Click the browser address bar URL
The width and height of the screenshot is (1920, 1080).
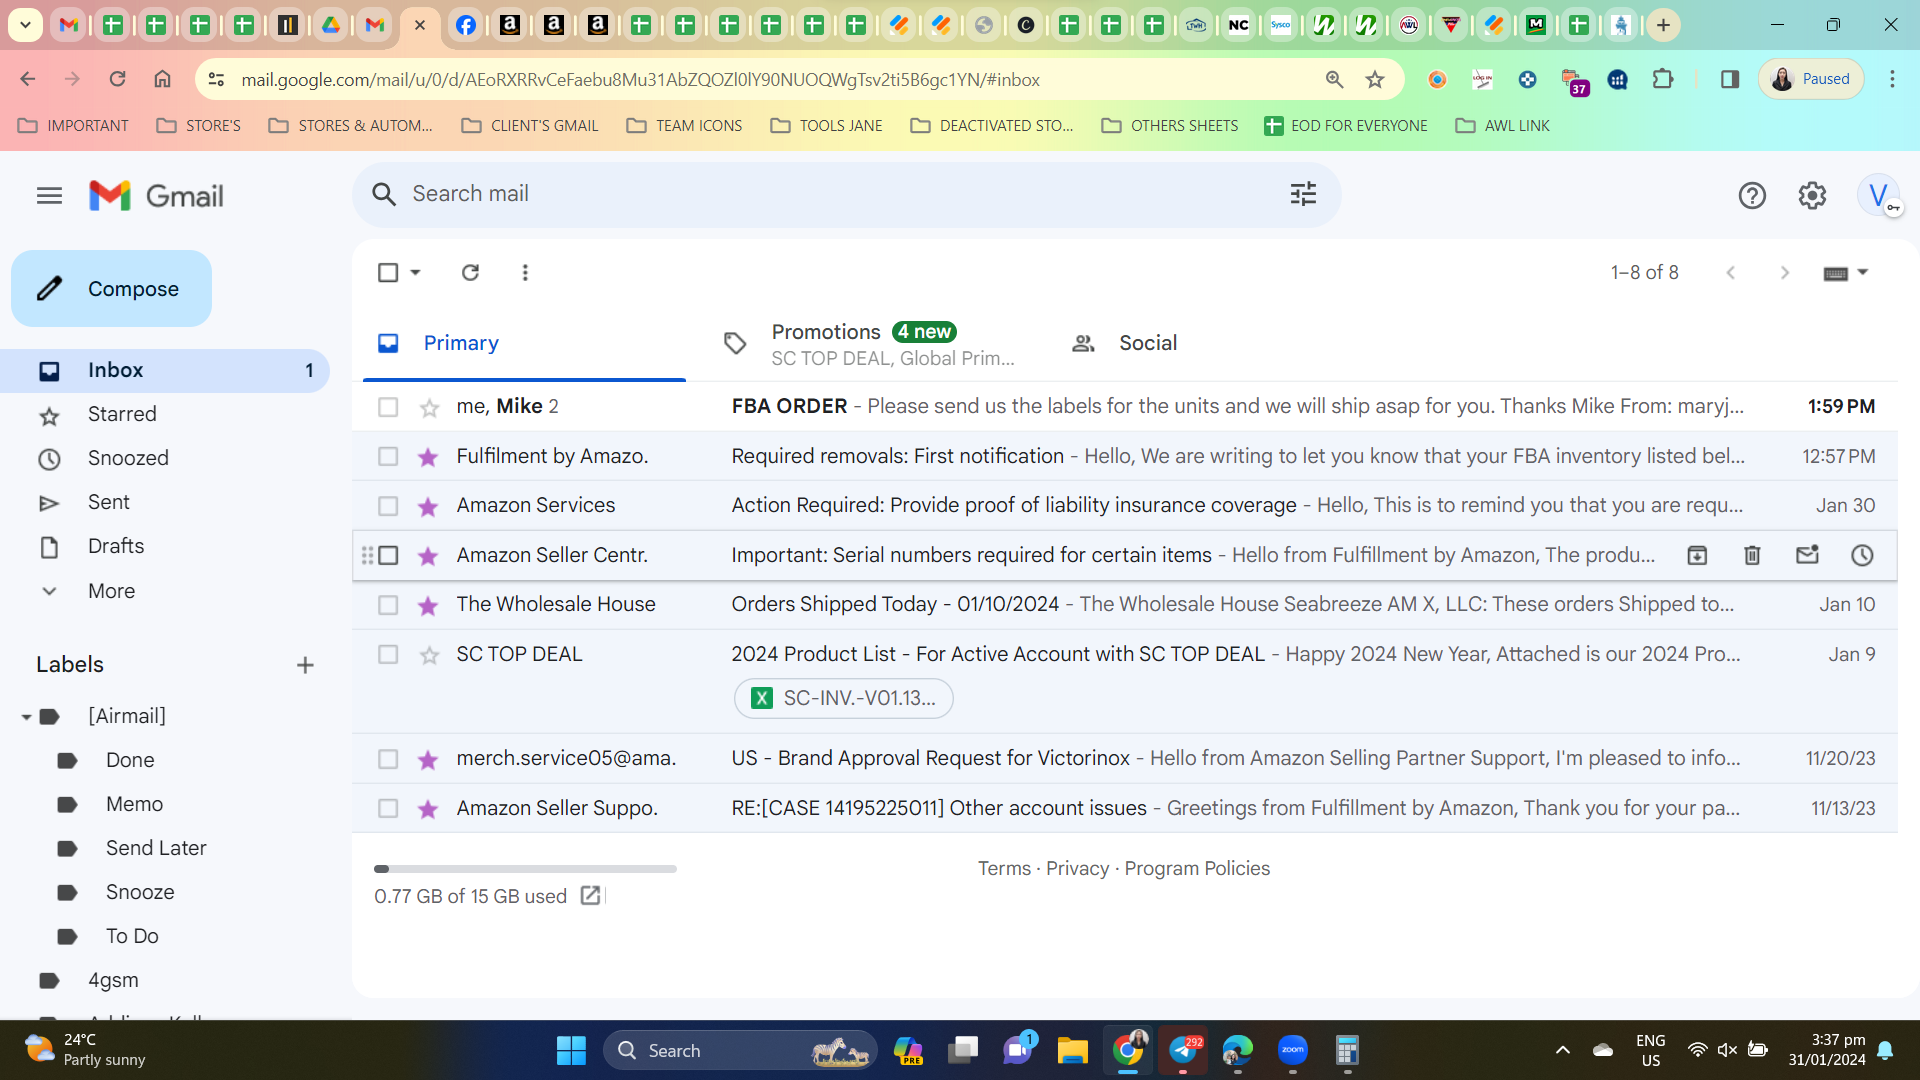click(x=640, y=80)
